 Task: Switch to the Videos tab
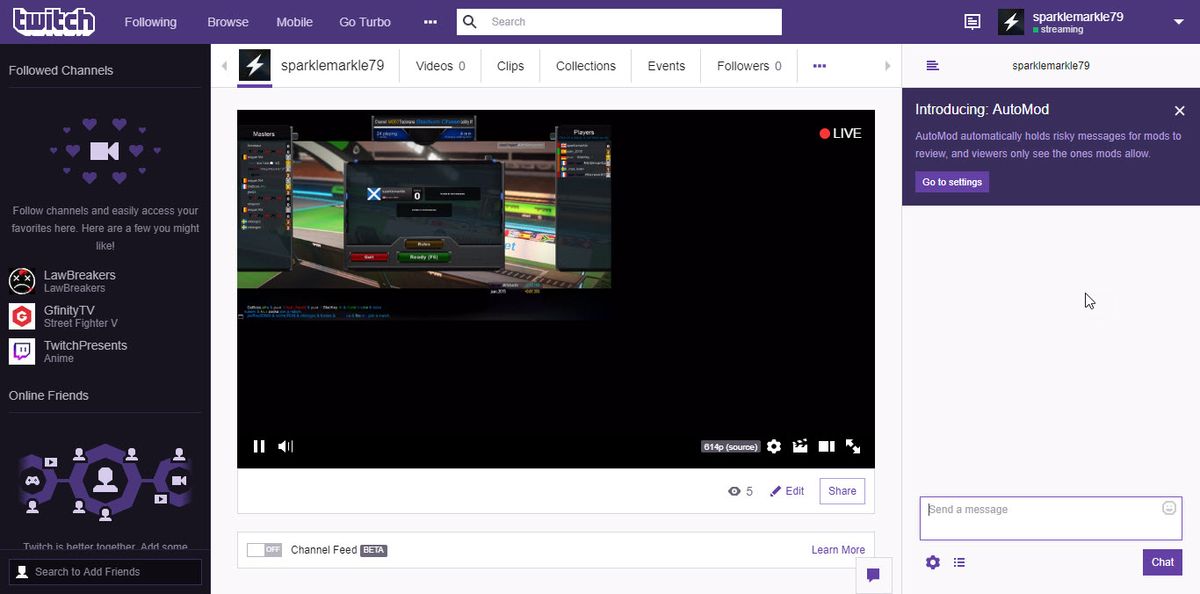click(441, 66)
